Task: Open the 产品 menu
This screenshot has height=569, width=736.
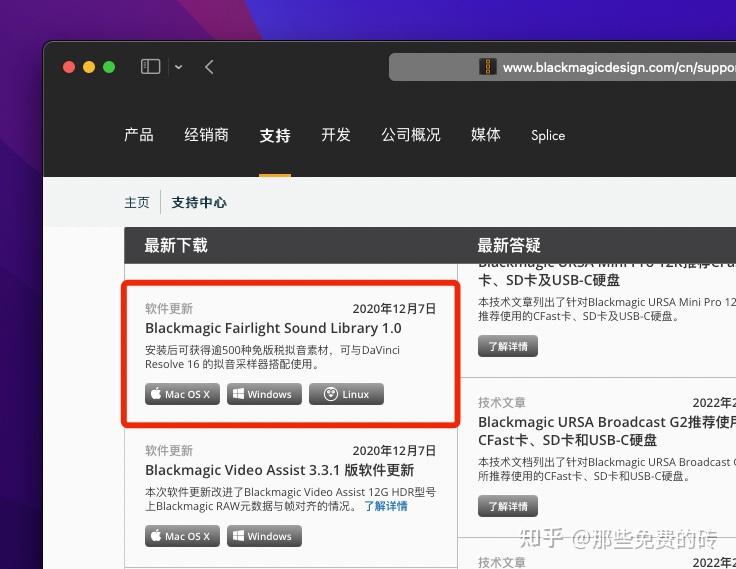Action: [x=138, y=135]
